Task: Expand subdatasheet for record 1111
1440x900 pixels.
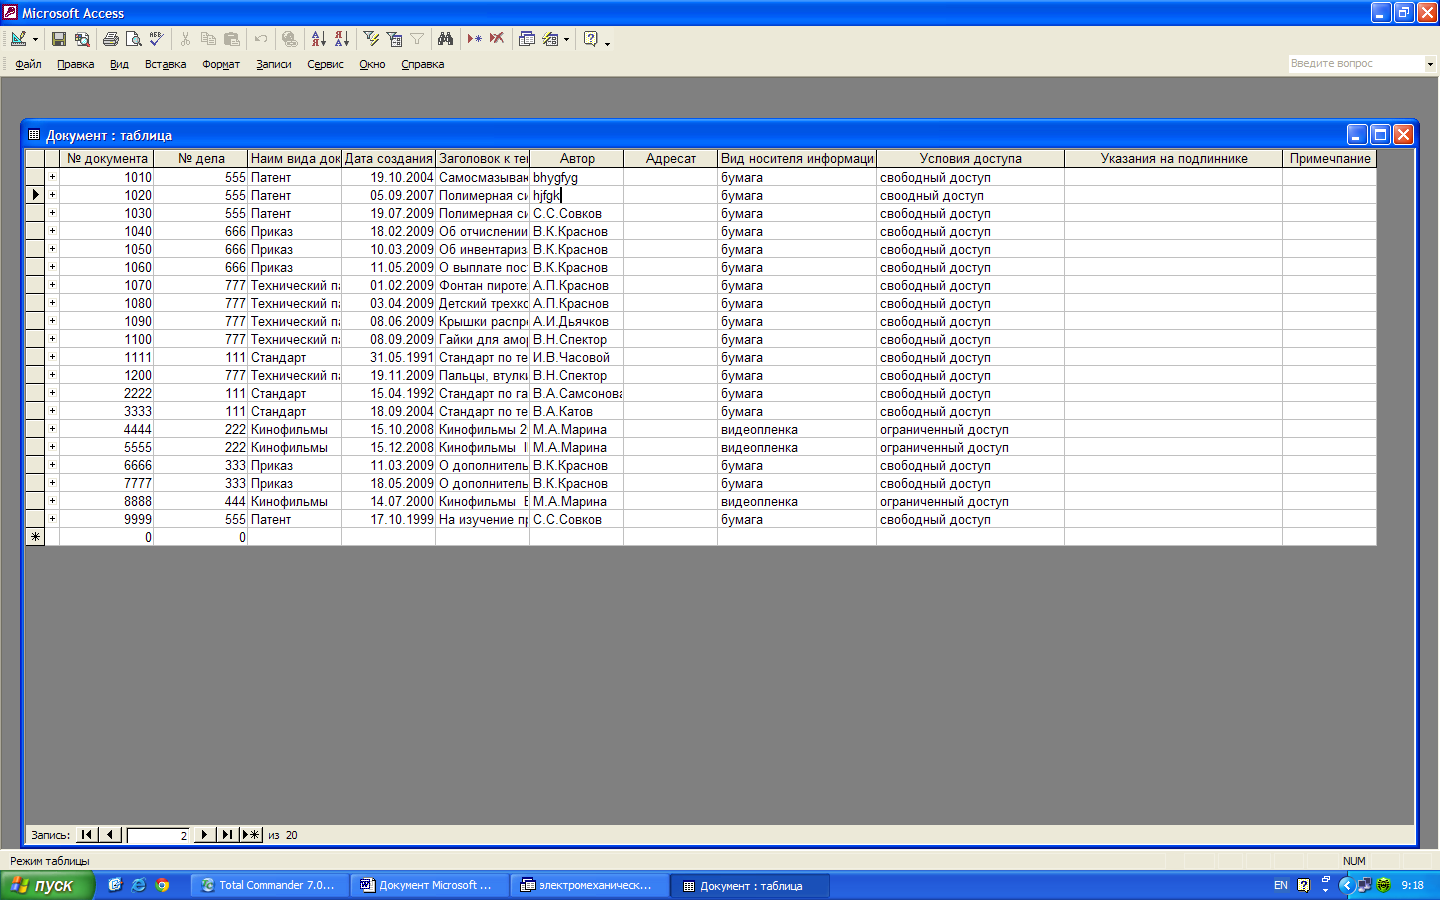Action: 52,357
